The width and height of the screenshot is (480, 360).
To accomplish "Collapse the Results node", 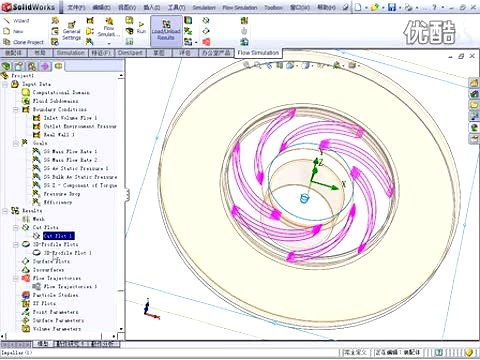I will coord(5,211).
